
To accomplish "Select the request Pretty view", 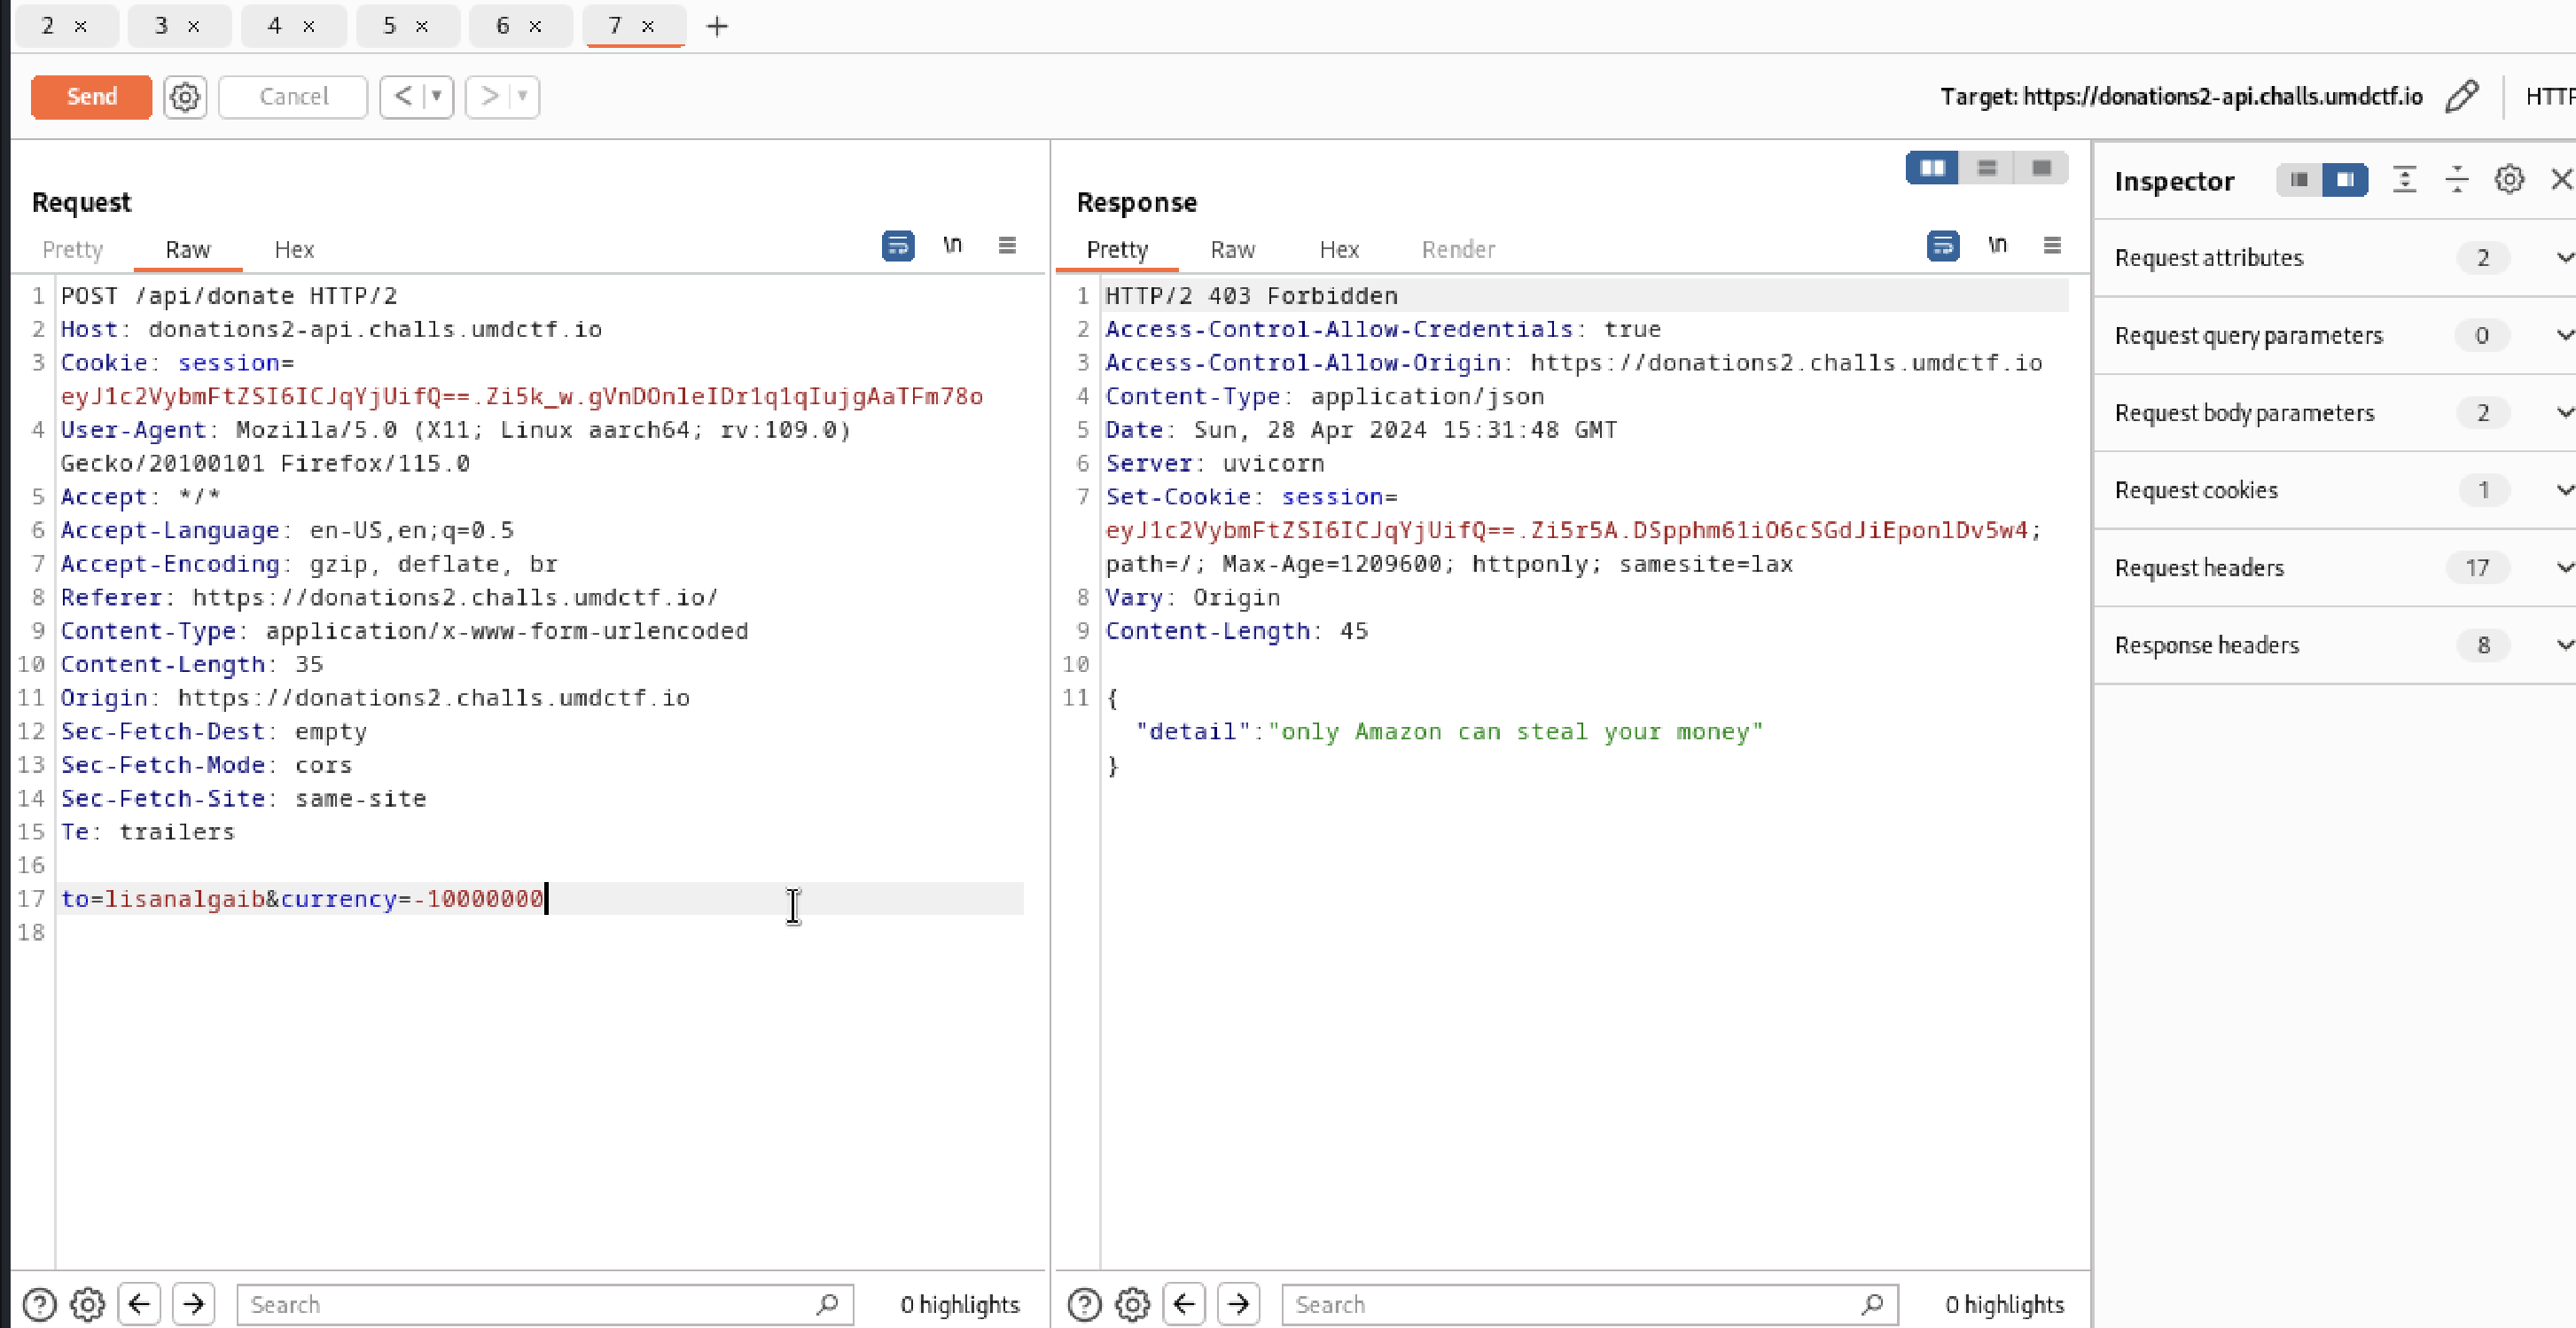I will click(x=73, y=249).
